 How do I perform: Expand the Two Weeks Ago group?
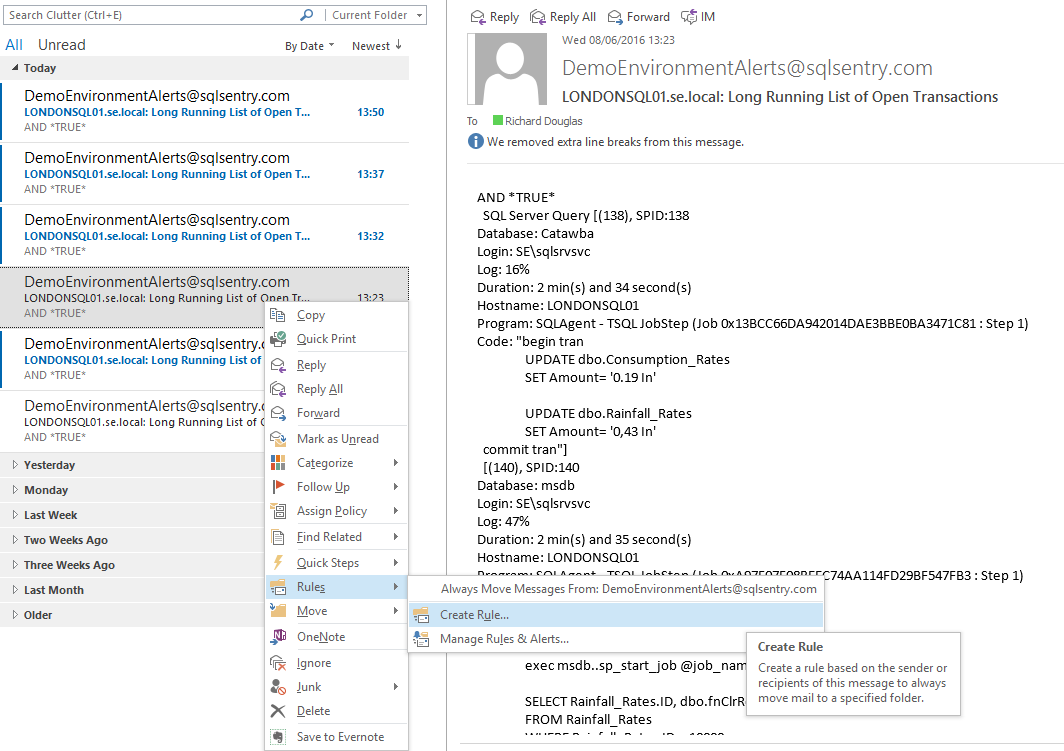point(15,540)
